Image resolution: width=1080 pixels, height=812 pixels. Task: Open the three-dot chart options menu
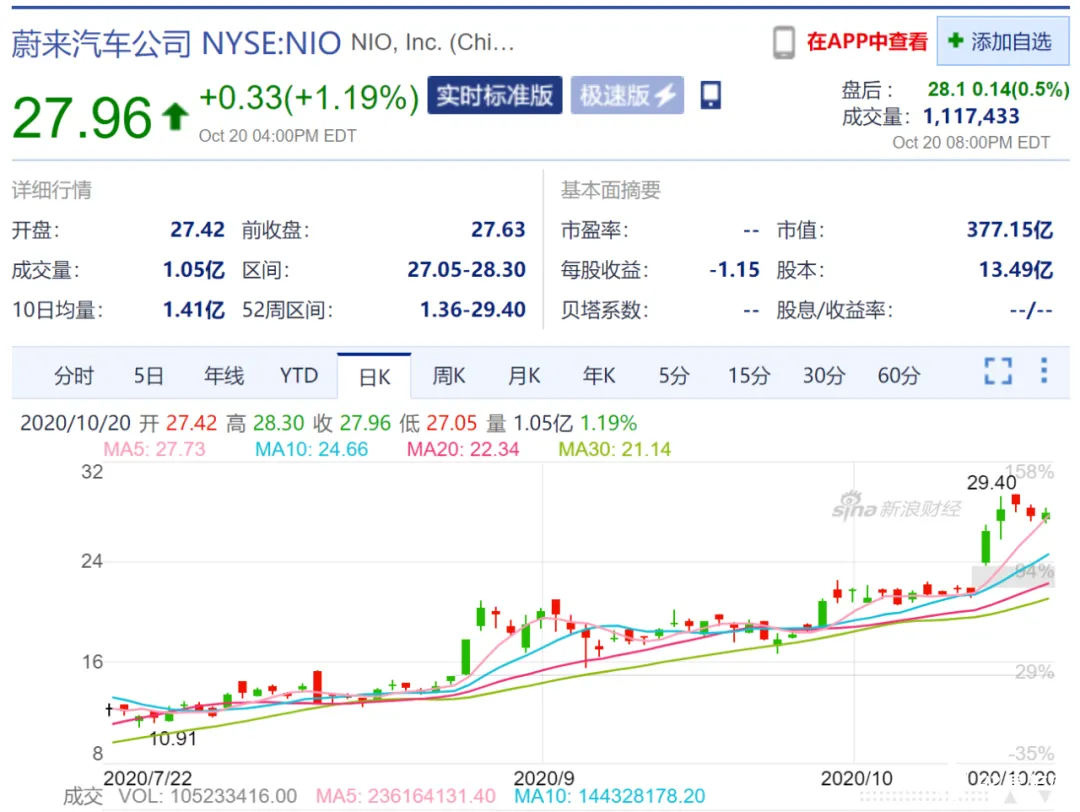1044,371
